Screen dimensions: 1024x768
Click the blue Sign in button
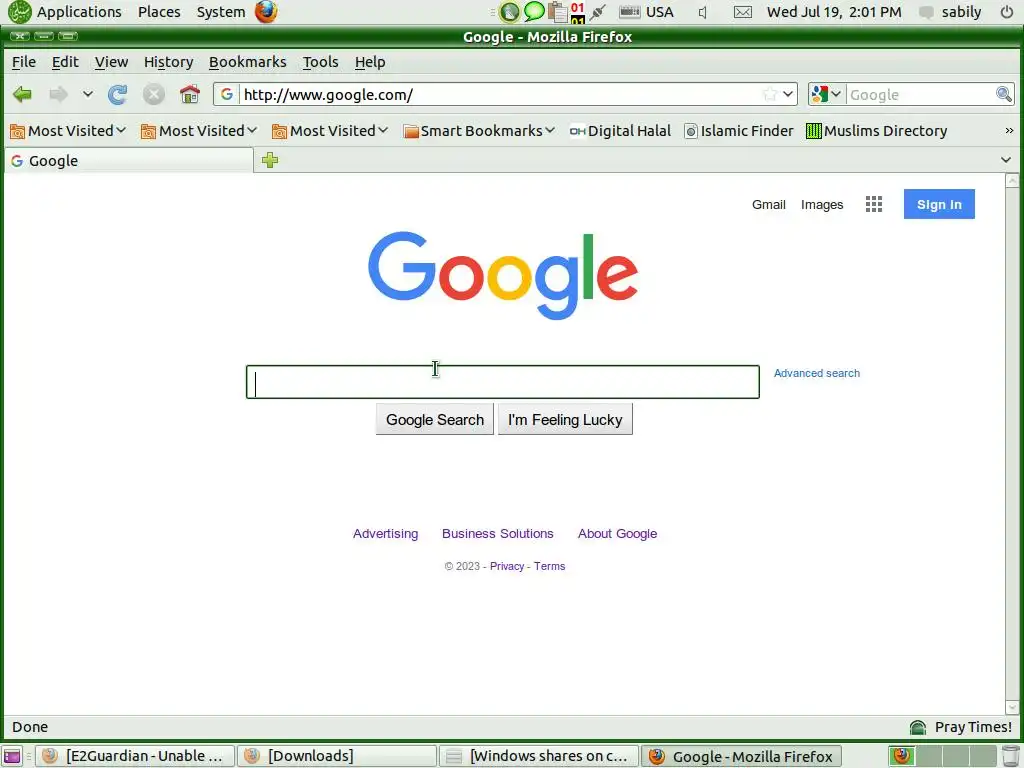(939, 204)
